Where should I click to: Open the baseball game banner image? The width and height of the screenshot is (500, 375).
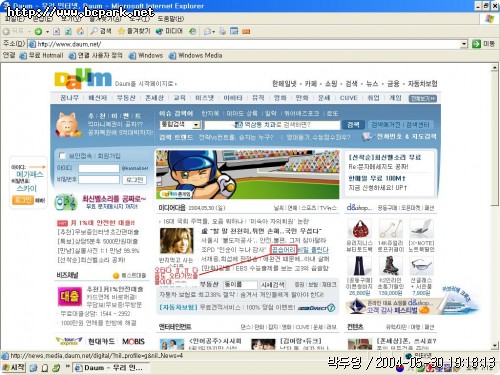pyautogui.click(x=247, y=174)
